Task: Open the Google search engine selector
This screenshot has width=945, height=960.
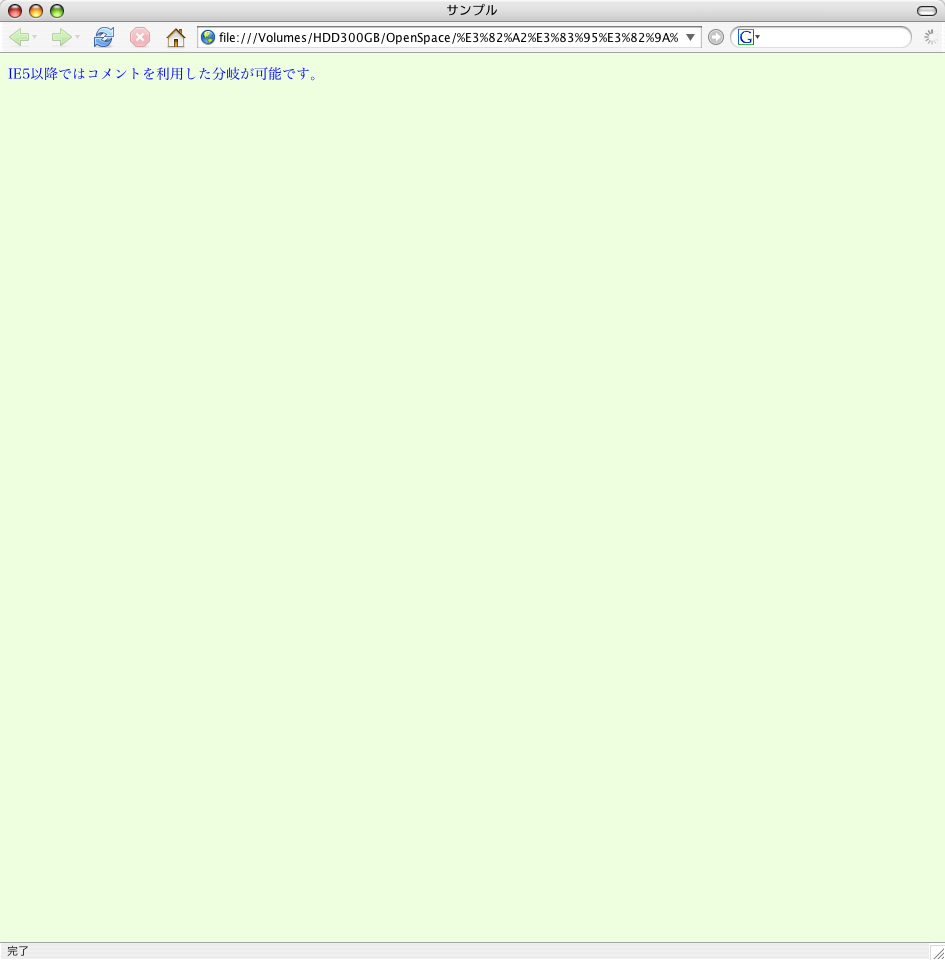Action: (x=749, y=37)
